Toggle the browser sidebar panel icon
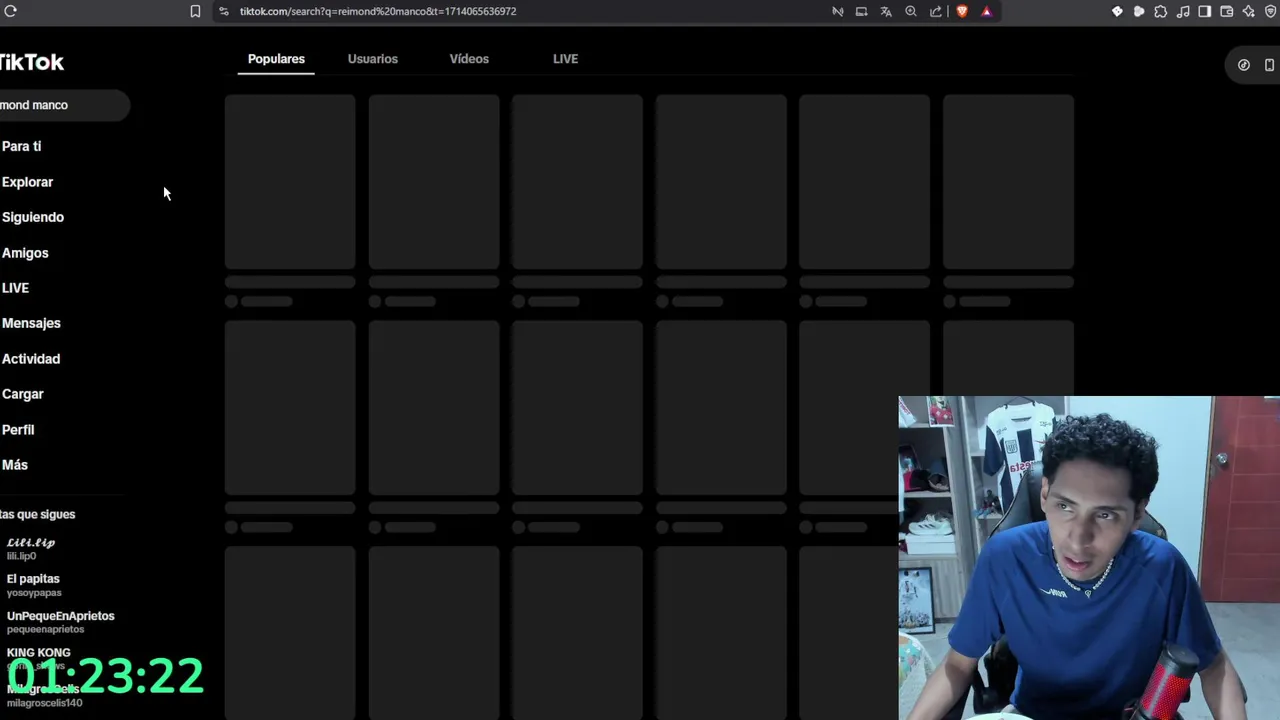Viewport: 1280px width, 720px height. pyautogui.click(x=1205, y=11)
